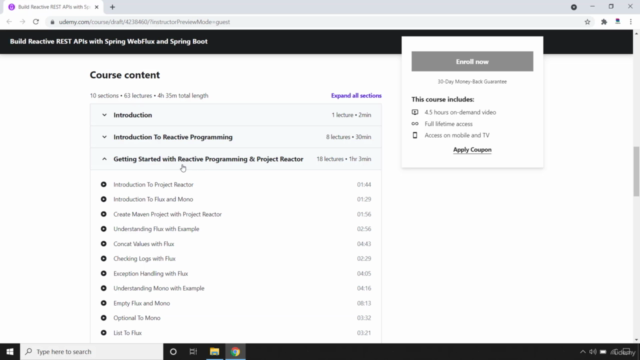640x360 pixels.
Task: Click play icon beside Optional To Mono
Action: click(x=104, y=318)
